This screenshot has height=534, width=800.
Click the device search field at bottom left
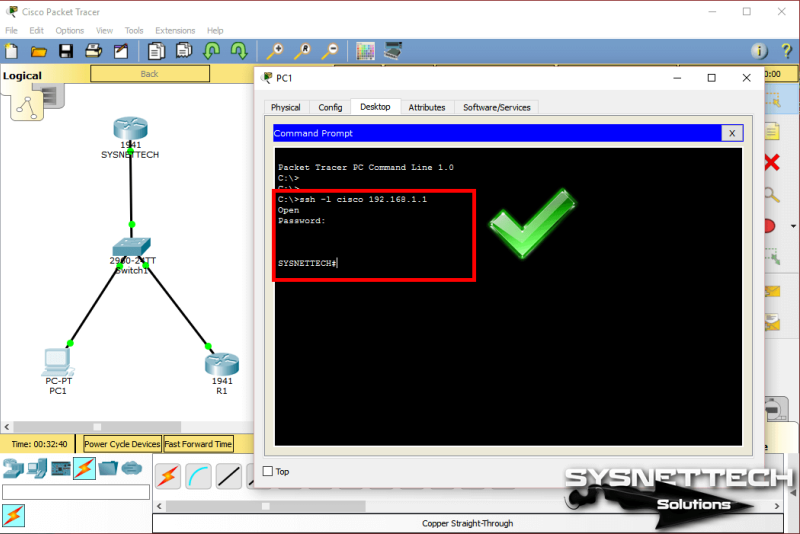click(x=76, y=492)
